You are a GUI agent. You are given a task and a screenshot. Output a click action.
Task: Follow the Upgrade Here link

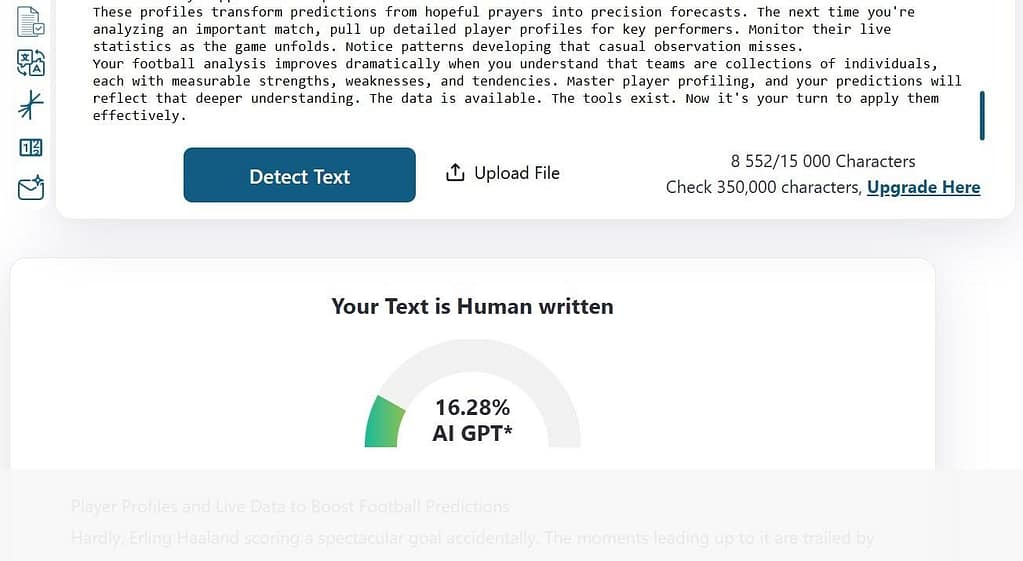point(923,187)
